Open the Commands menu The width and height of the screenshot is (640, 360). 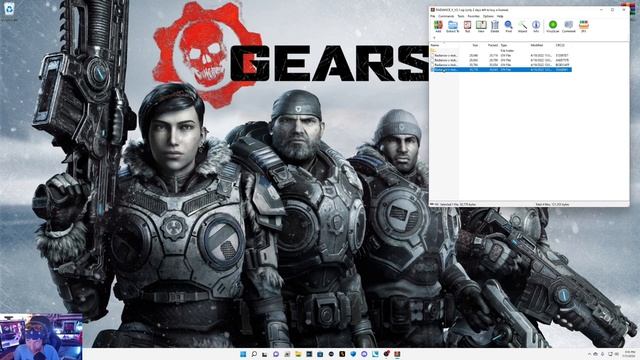coord(446,16)
